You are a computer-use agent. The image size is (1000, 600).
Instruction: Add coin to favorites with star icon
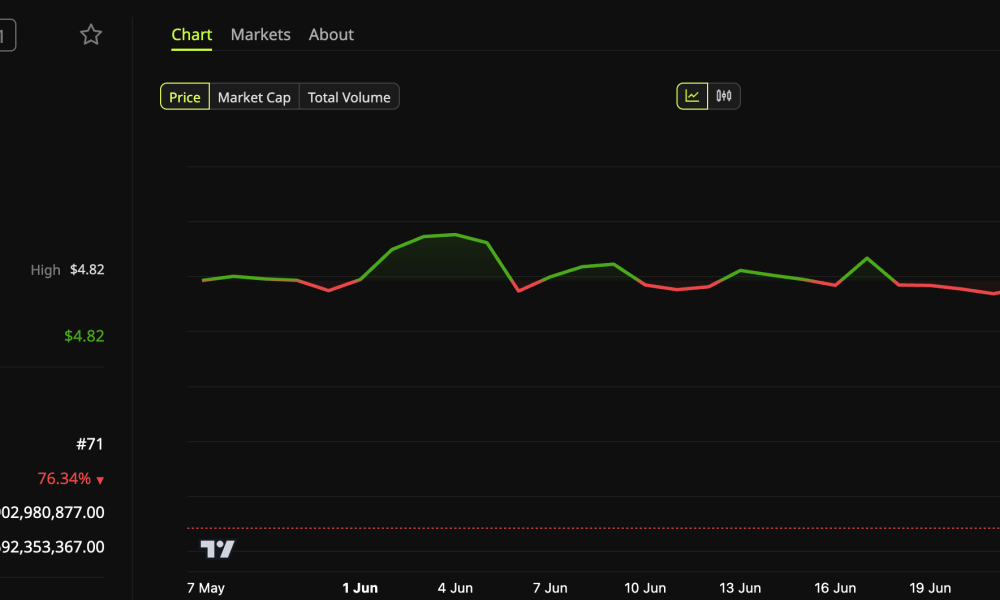[x=91, y=34]
